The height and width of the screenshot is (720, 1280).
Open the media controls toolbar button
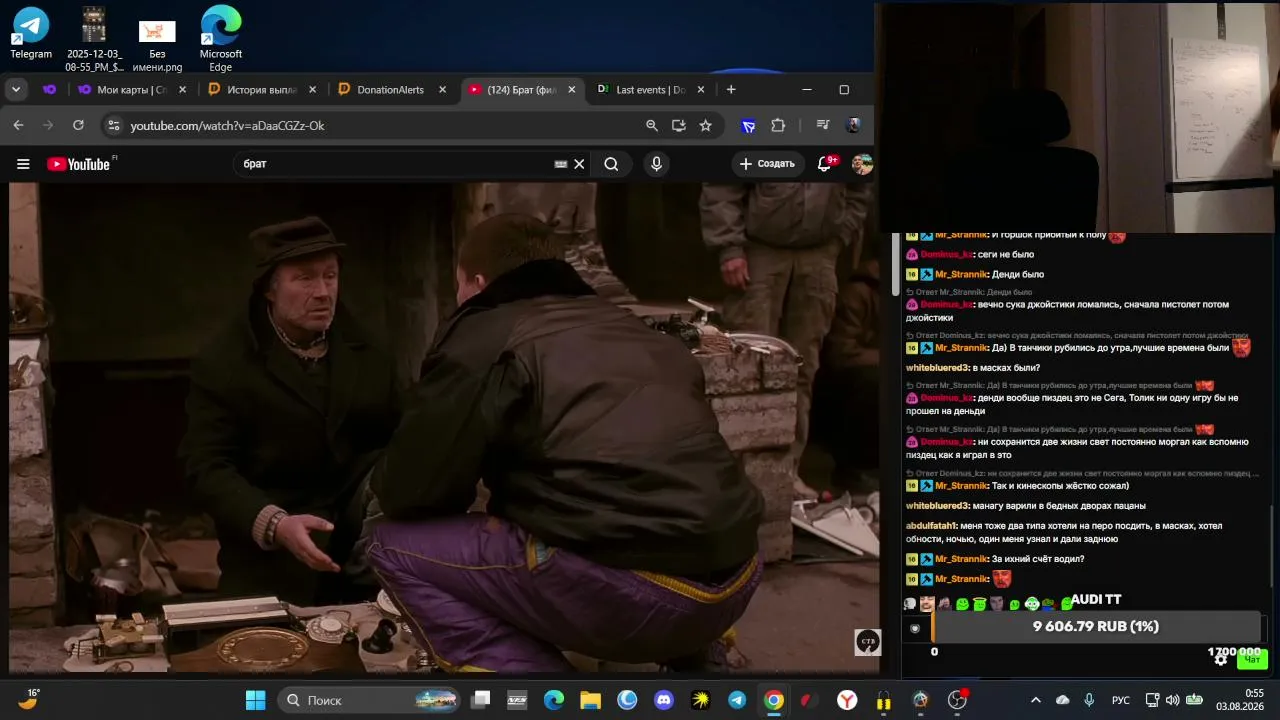[x=823, y=125]
